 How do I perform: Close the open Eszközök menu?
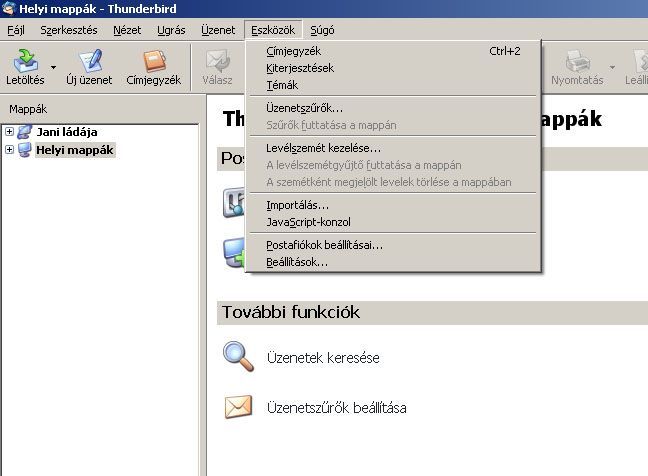(273, 30)
